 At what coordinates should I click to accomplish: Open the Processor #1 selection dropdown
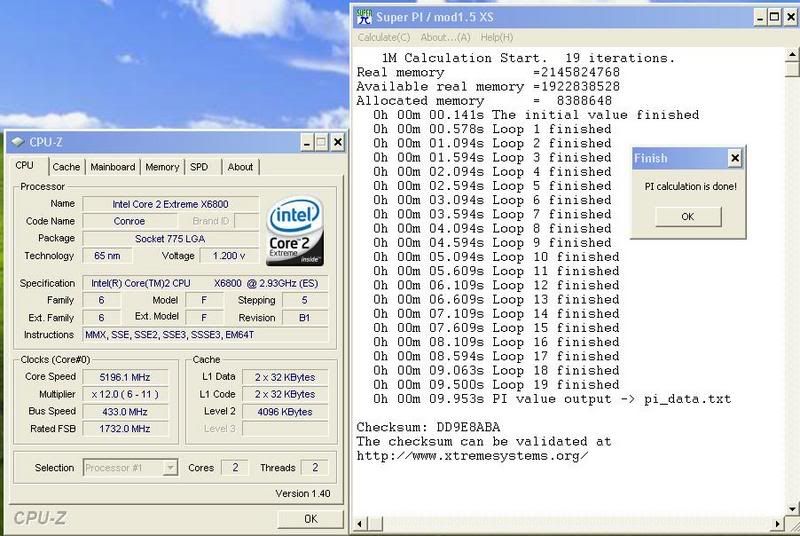point(170,467)
